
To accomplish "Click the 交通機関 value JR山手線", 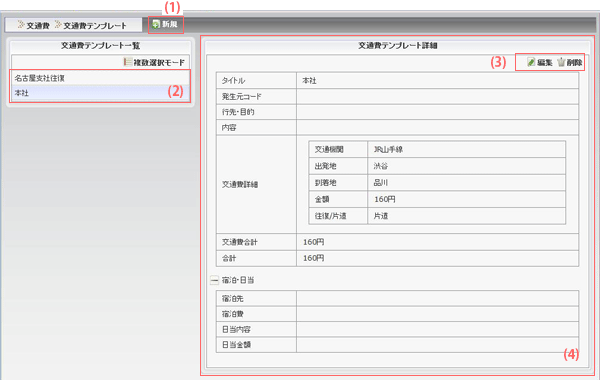I will click(388, 149).
